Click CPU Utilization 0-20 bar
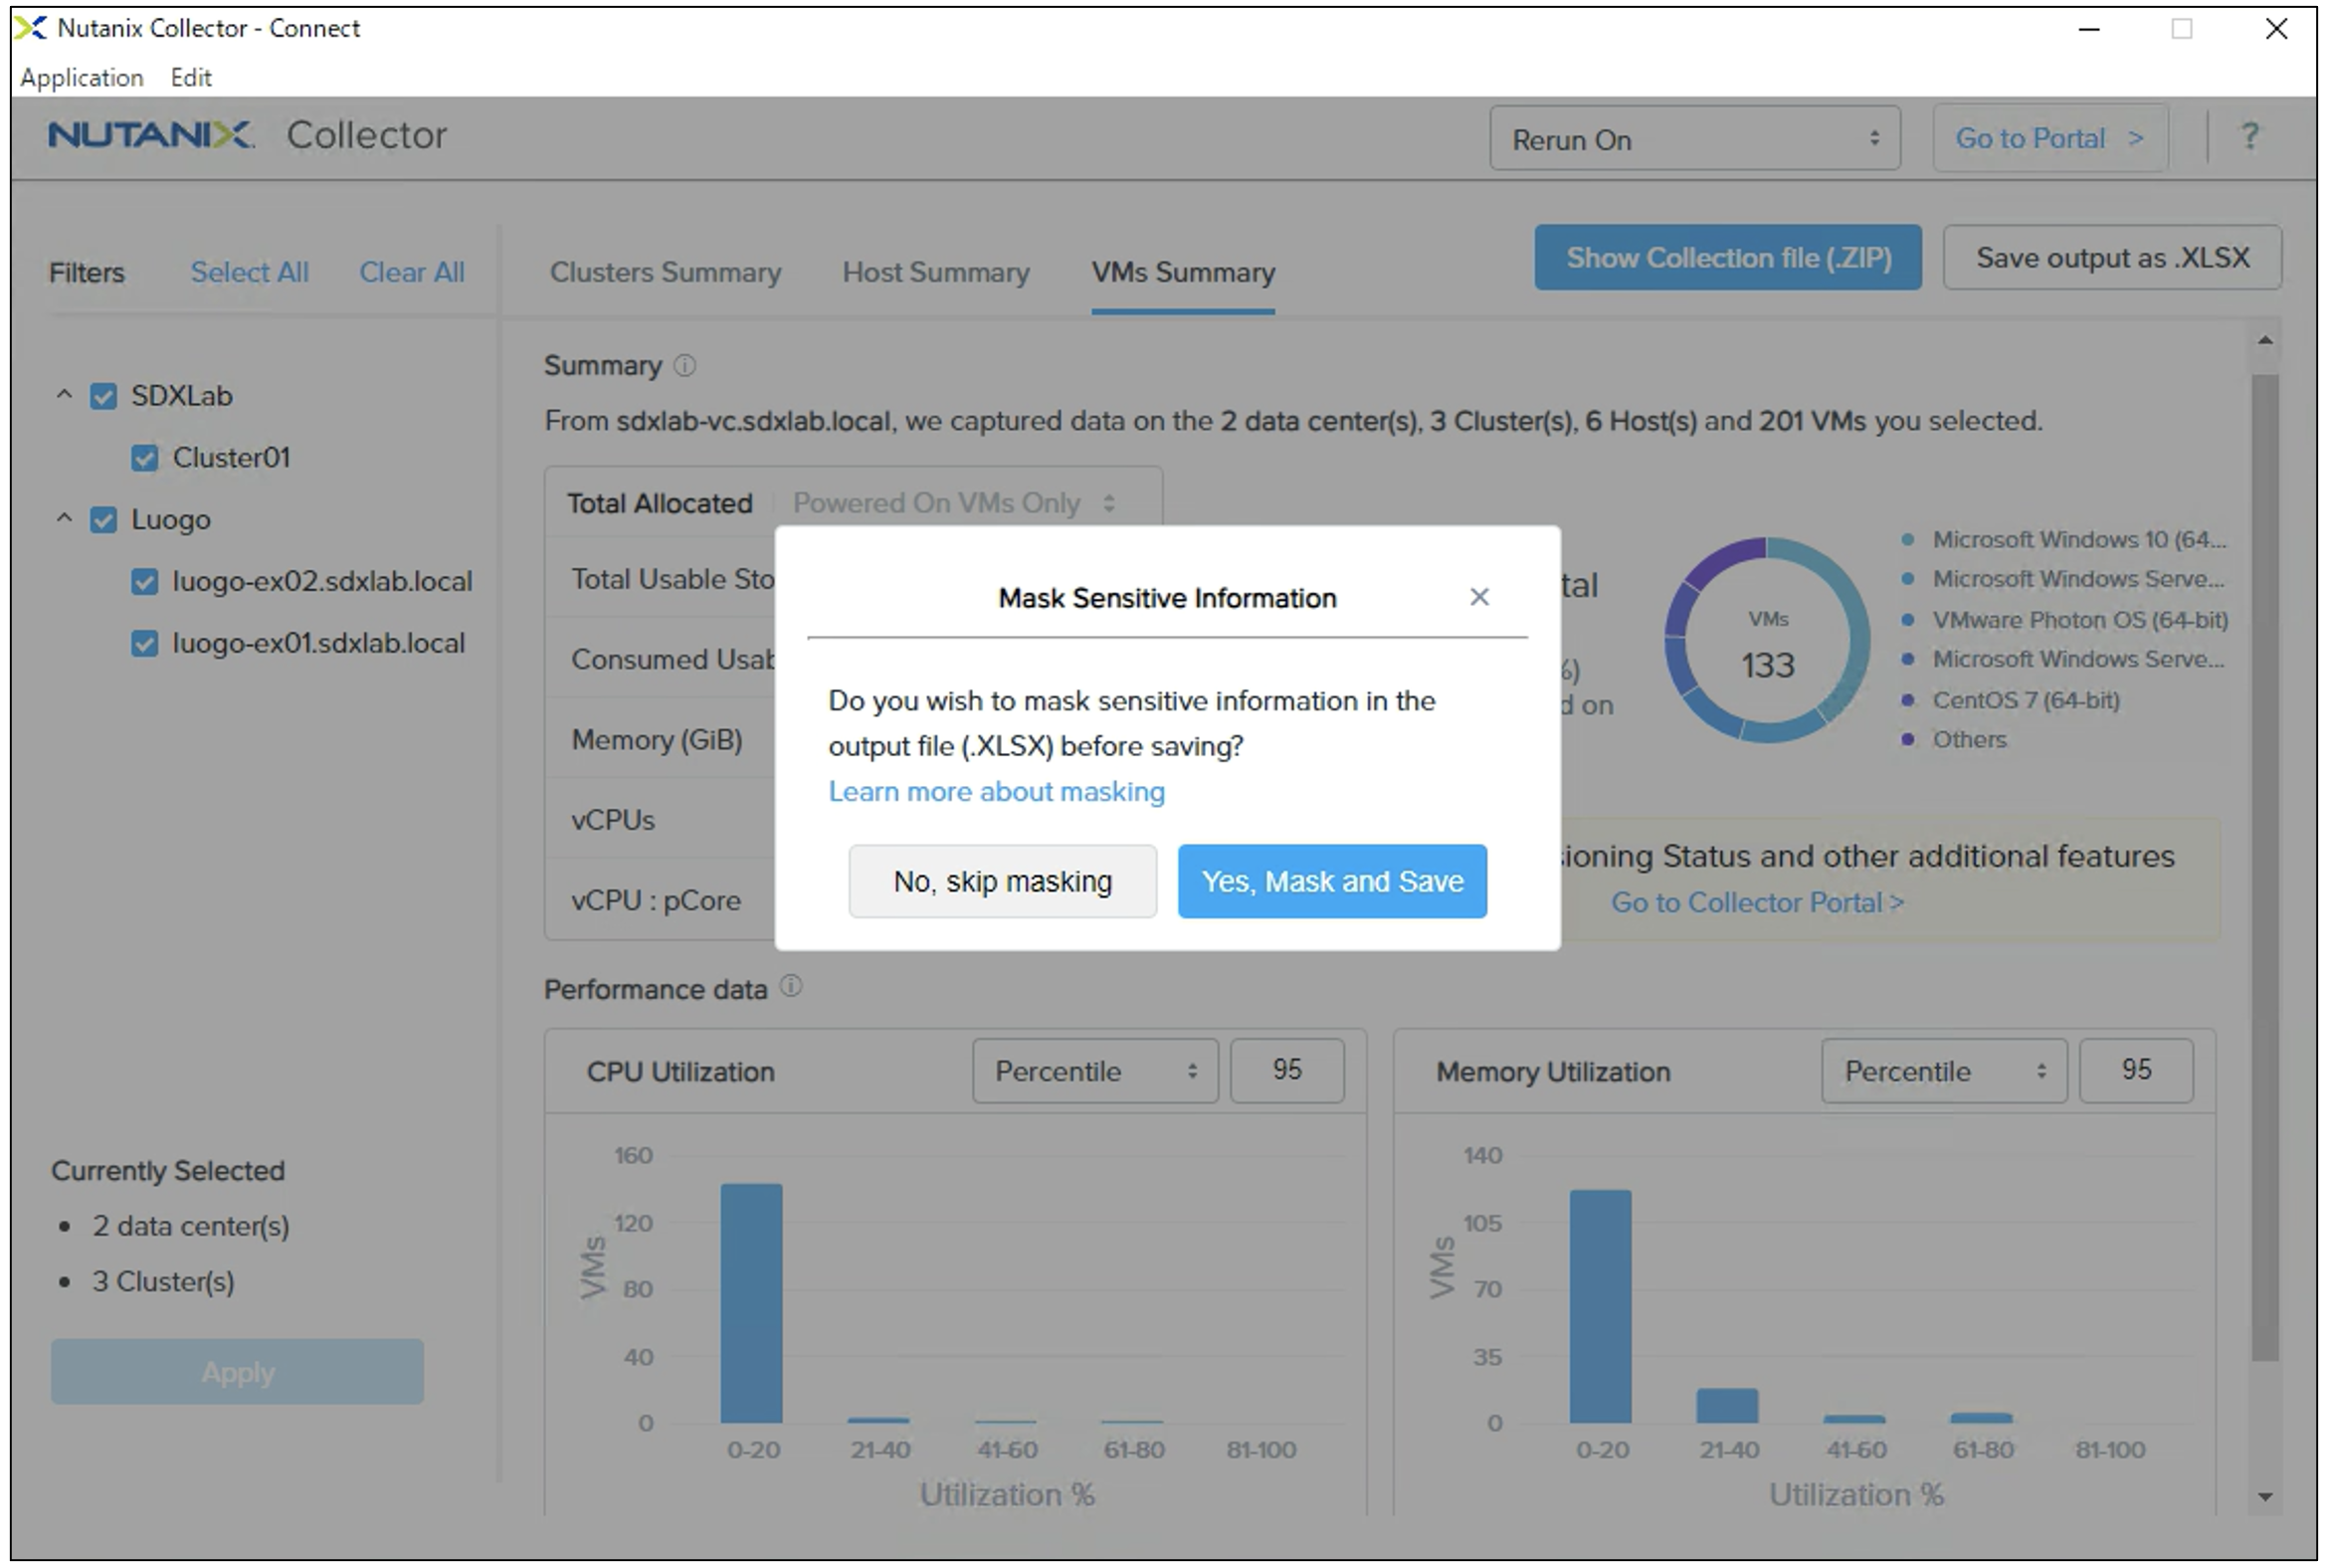Image resolution: width=2328 pixels, height=1568 pixels. click(x=751, y=1303)
